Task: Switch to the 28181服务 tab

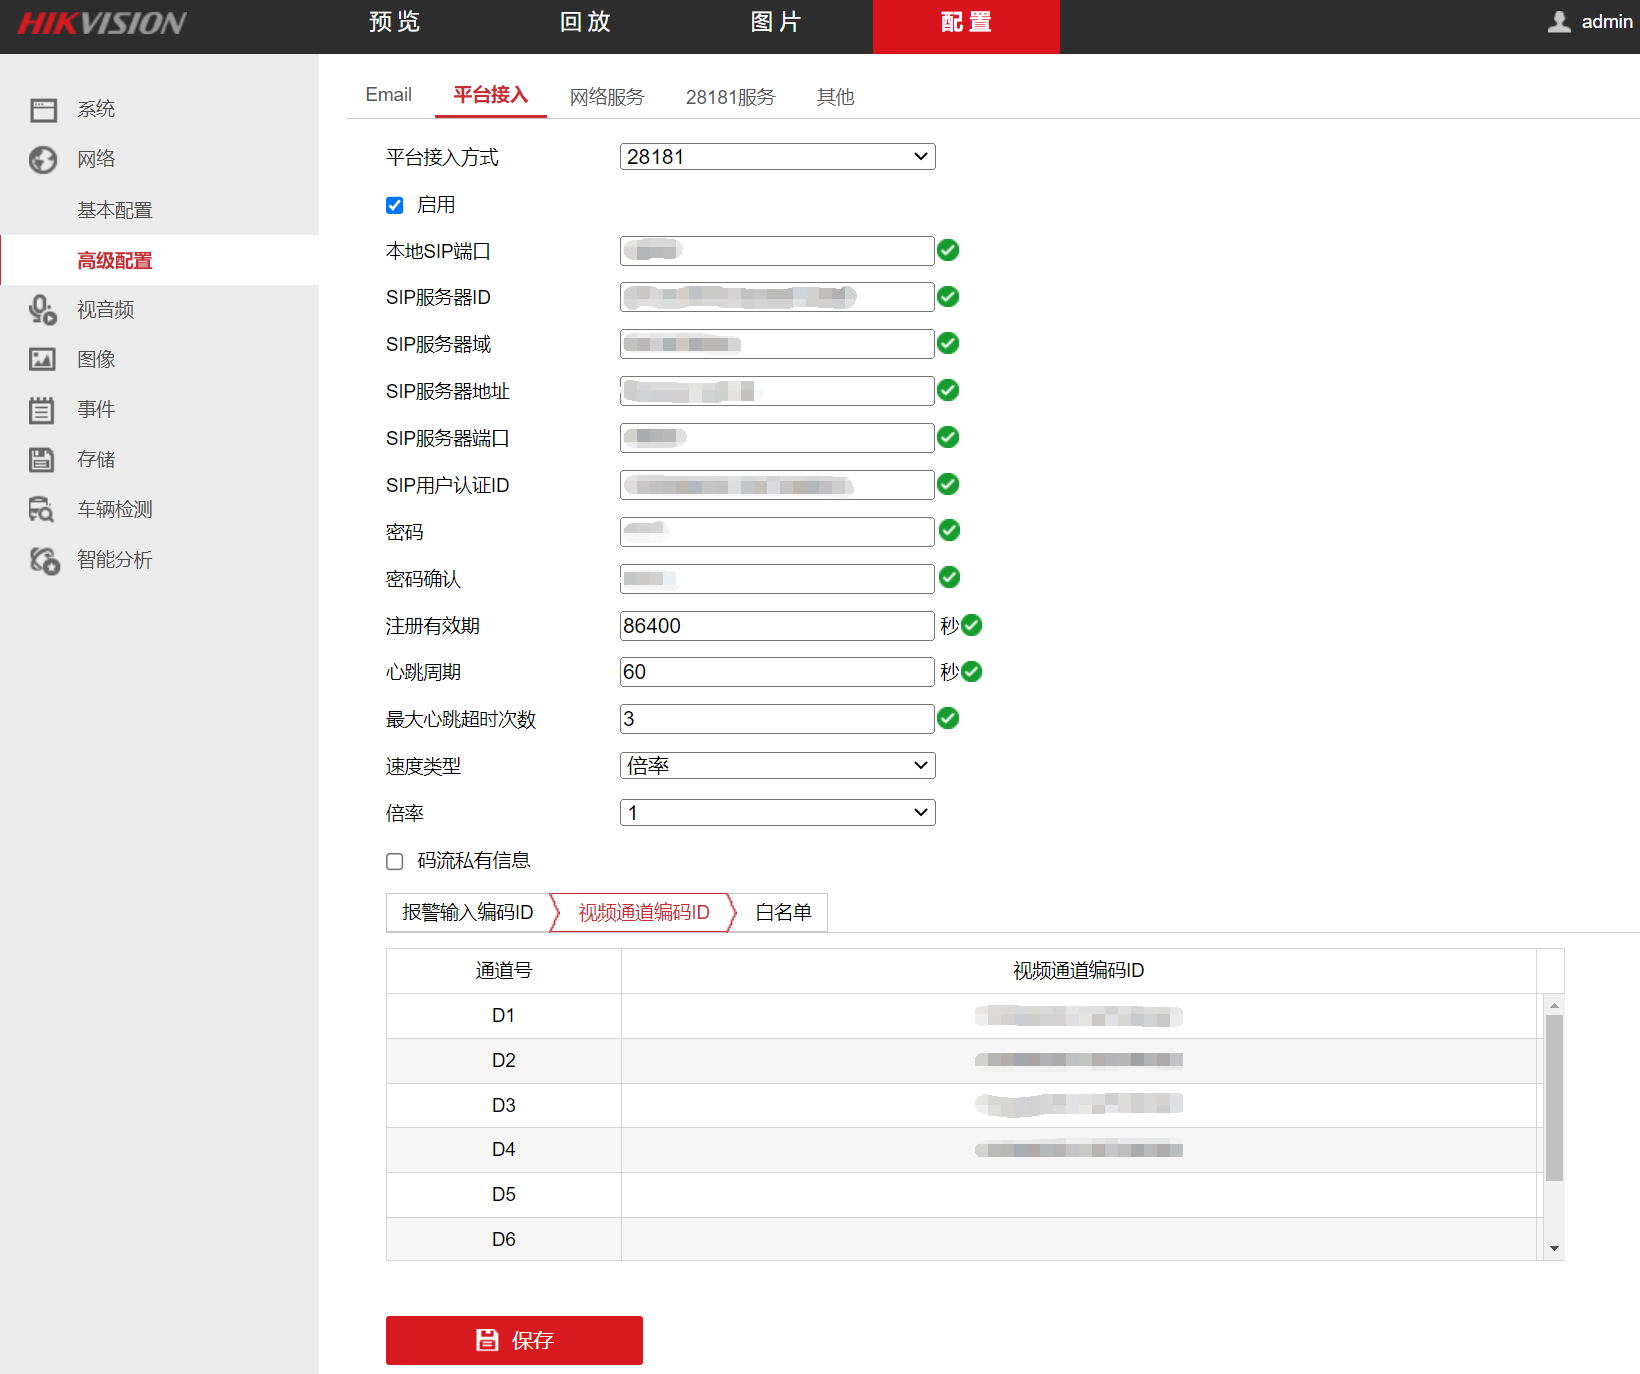Action: [x=731, y=96]
